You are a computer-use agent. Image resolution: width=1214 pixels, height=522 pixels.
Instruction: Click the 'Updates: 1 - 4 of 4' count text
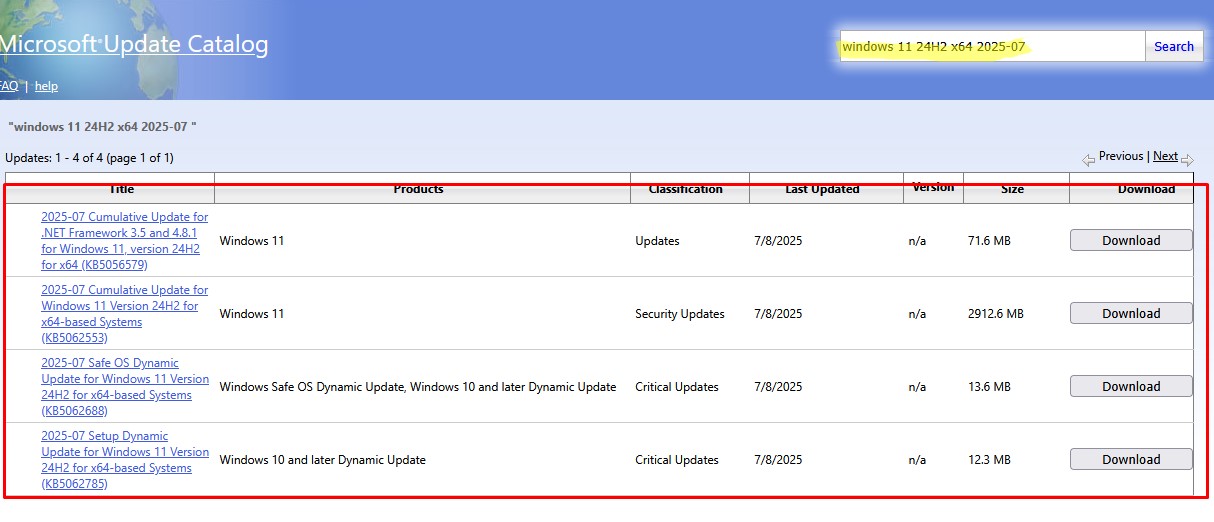89,158
